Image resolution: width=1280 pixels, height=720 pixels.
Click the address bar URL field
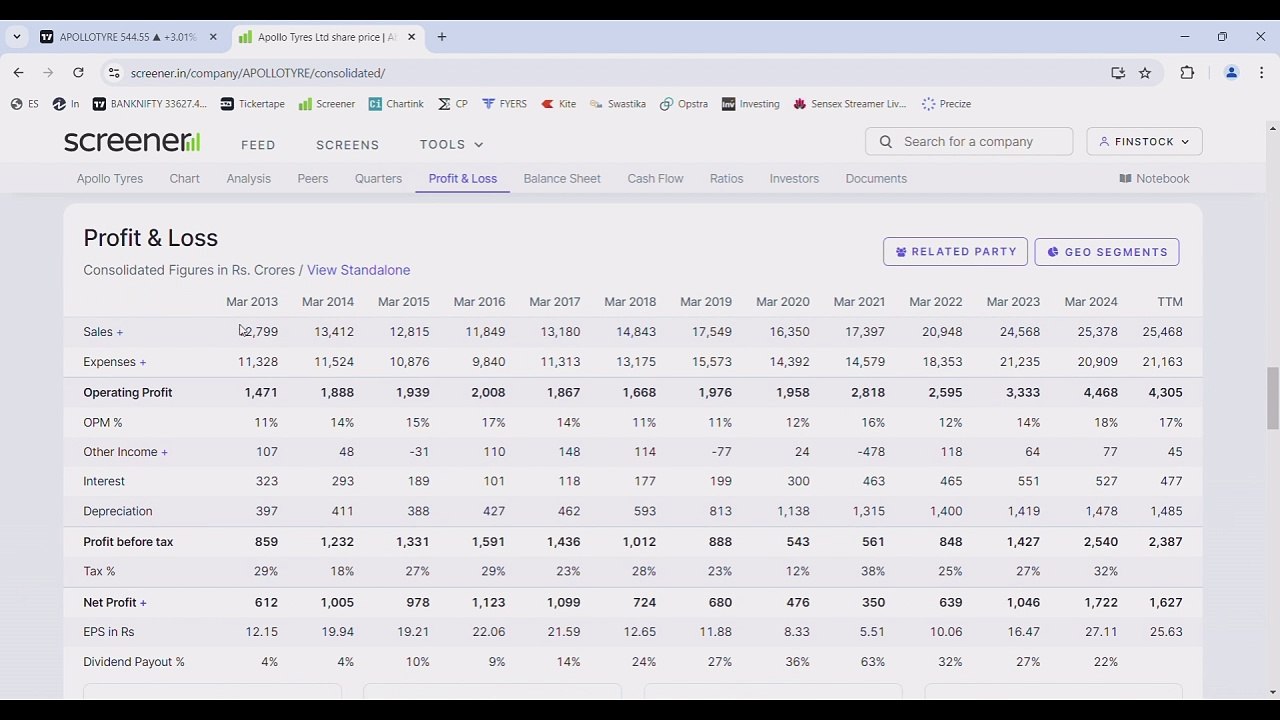tap(600, 73)
